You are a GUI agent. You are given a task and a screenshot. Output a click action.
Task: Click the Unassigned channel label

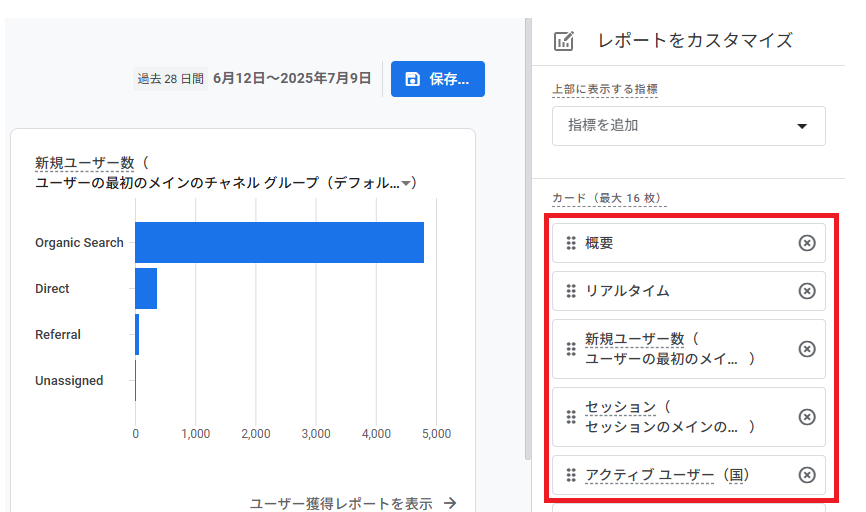pos(69,381)
